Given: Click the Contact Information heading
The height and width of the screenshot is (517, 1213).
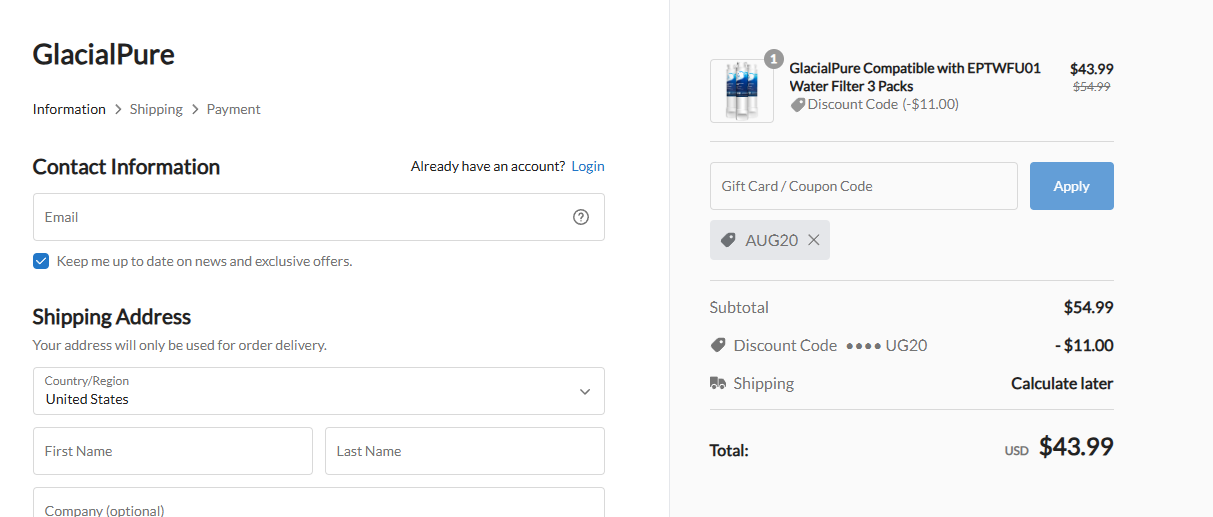Looking at the screenshot, I should pos(126,167).
